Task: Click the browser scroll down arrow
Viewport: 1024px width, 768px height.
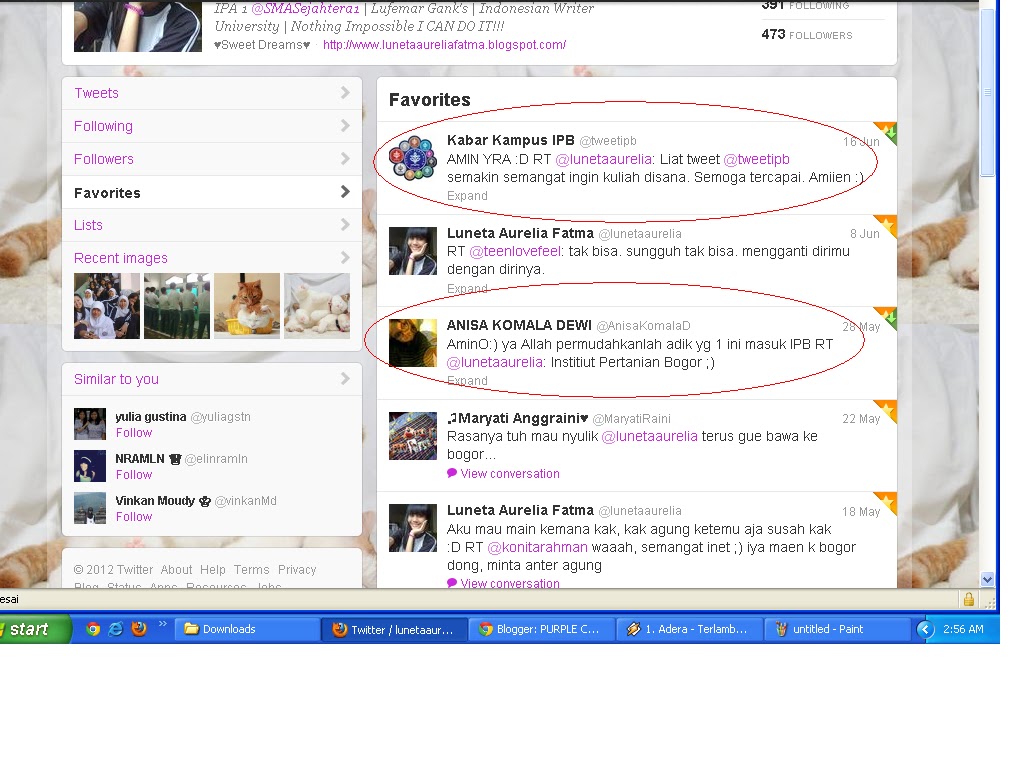Action: [987, 579]
